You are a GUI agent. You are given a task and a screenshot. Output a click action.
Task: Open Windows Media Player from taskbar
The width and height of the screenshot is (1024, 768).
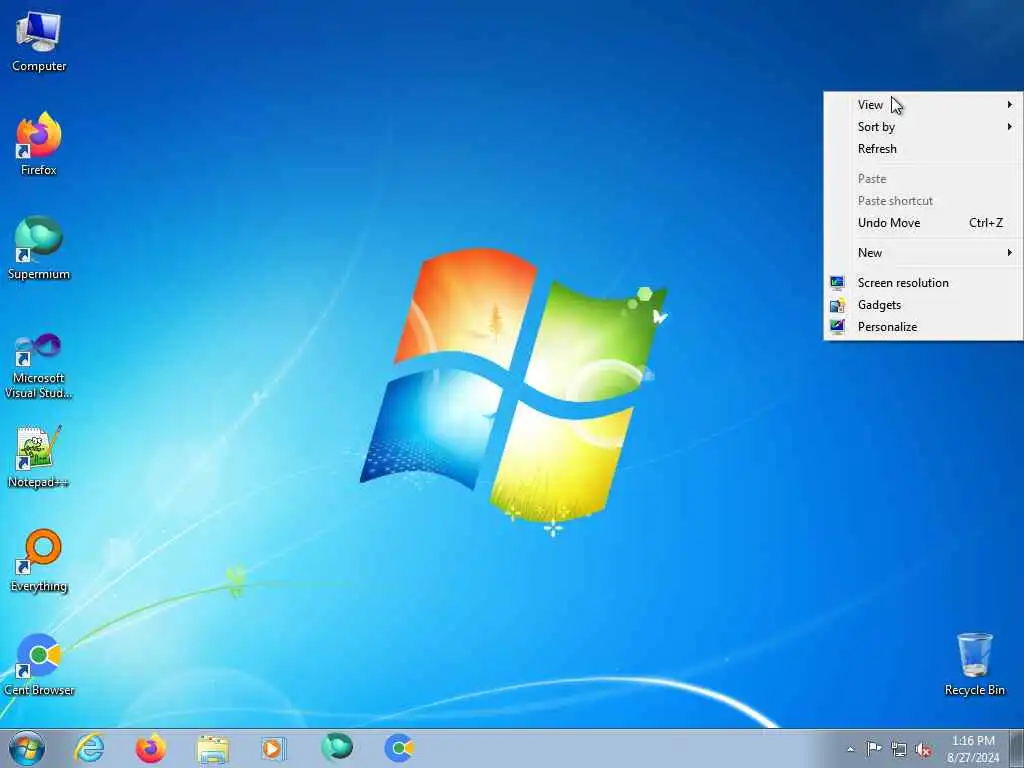(x=273, y=748)
